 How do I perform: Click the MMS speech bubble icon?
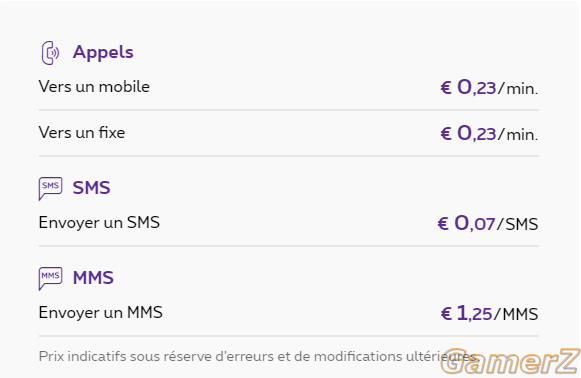point(50,279)
